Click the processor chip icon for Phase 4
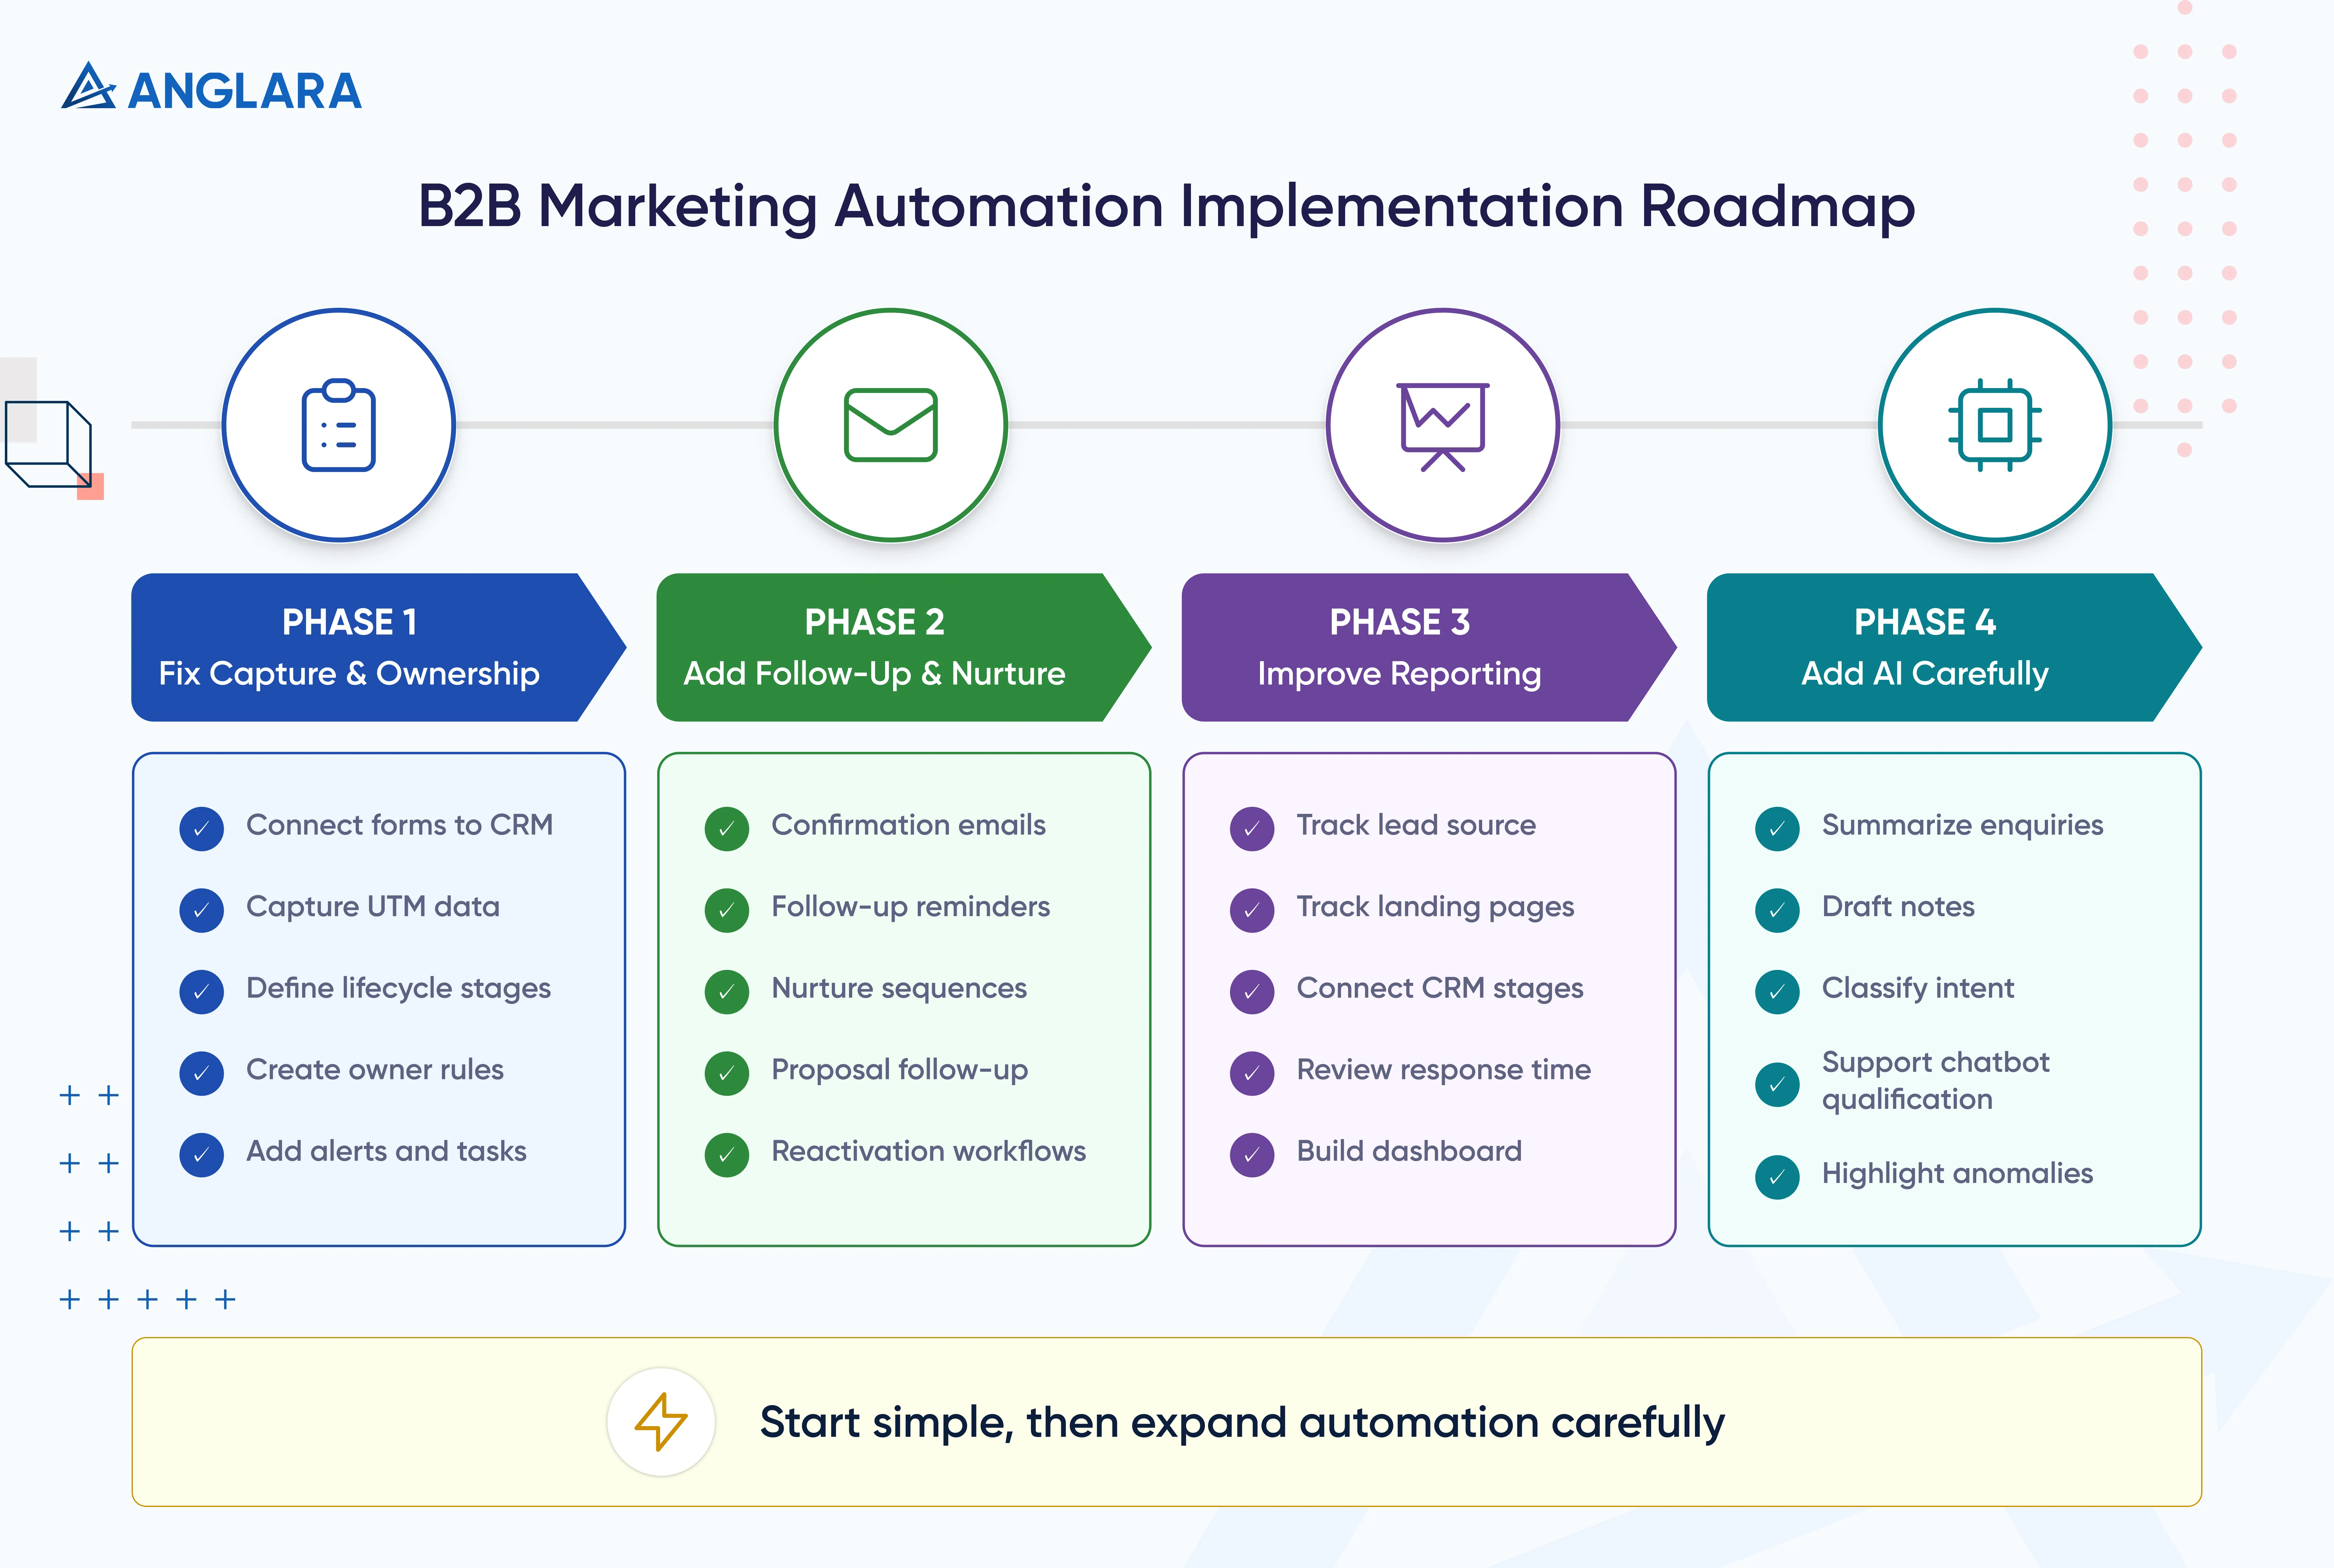The image size is (2334, 1568). pyautogui.click(x=1995, y=425)
